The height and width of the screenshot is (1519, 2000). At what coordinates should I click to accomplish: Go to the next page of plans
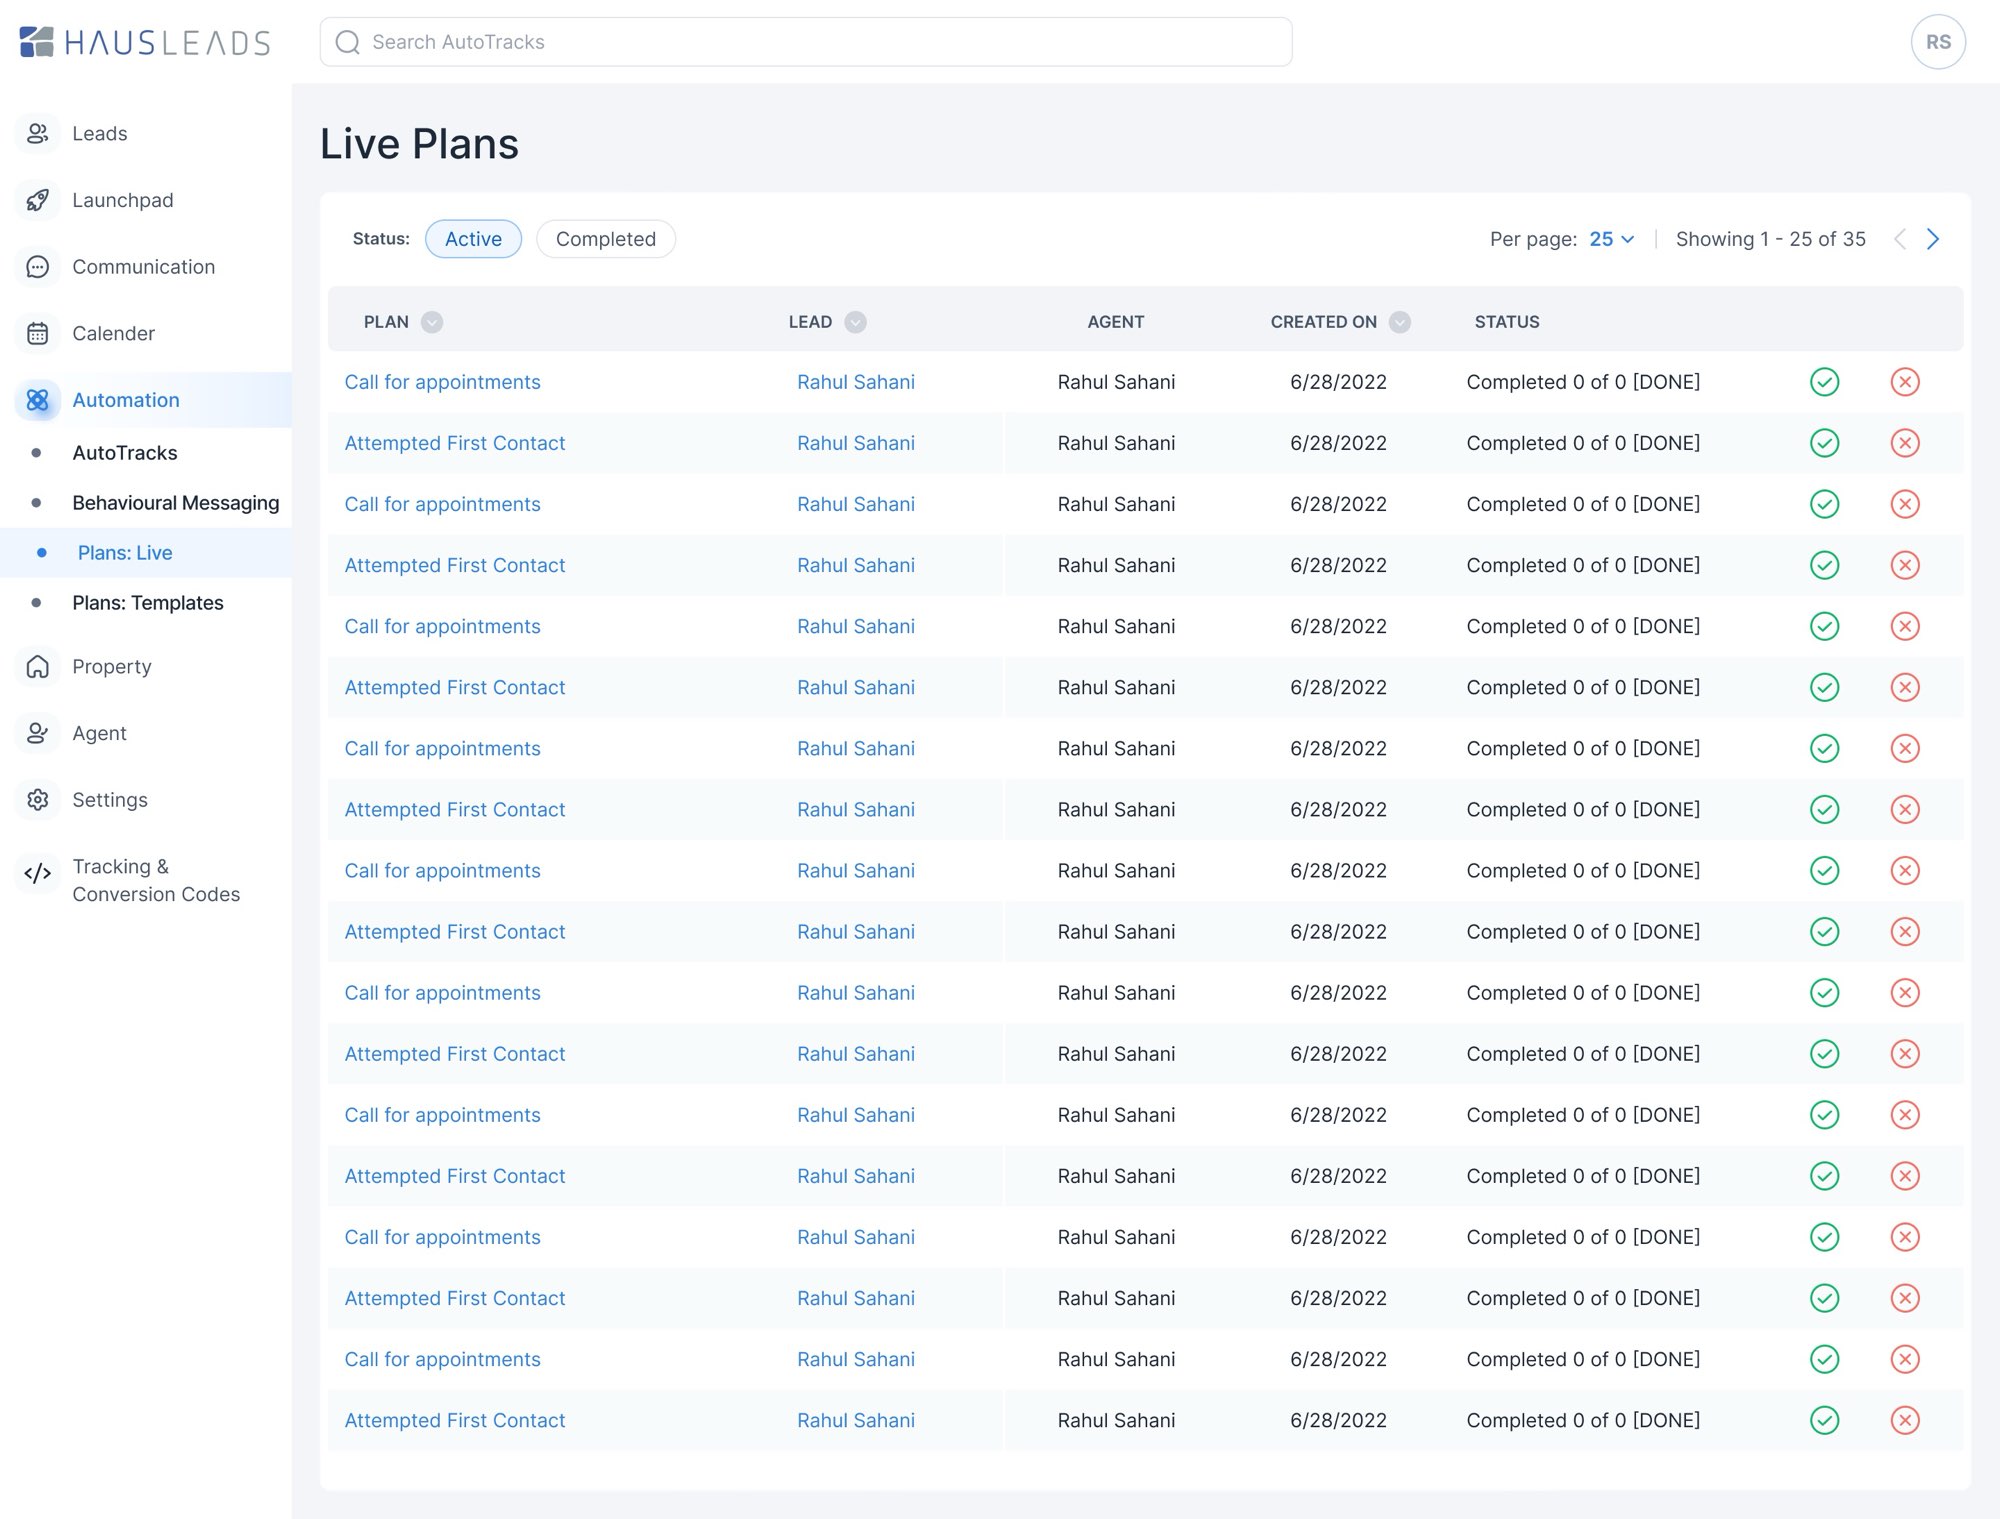pos(1933,239)
